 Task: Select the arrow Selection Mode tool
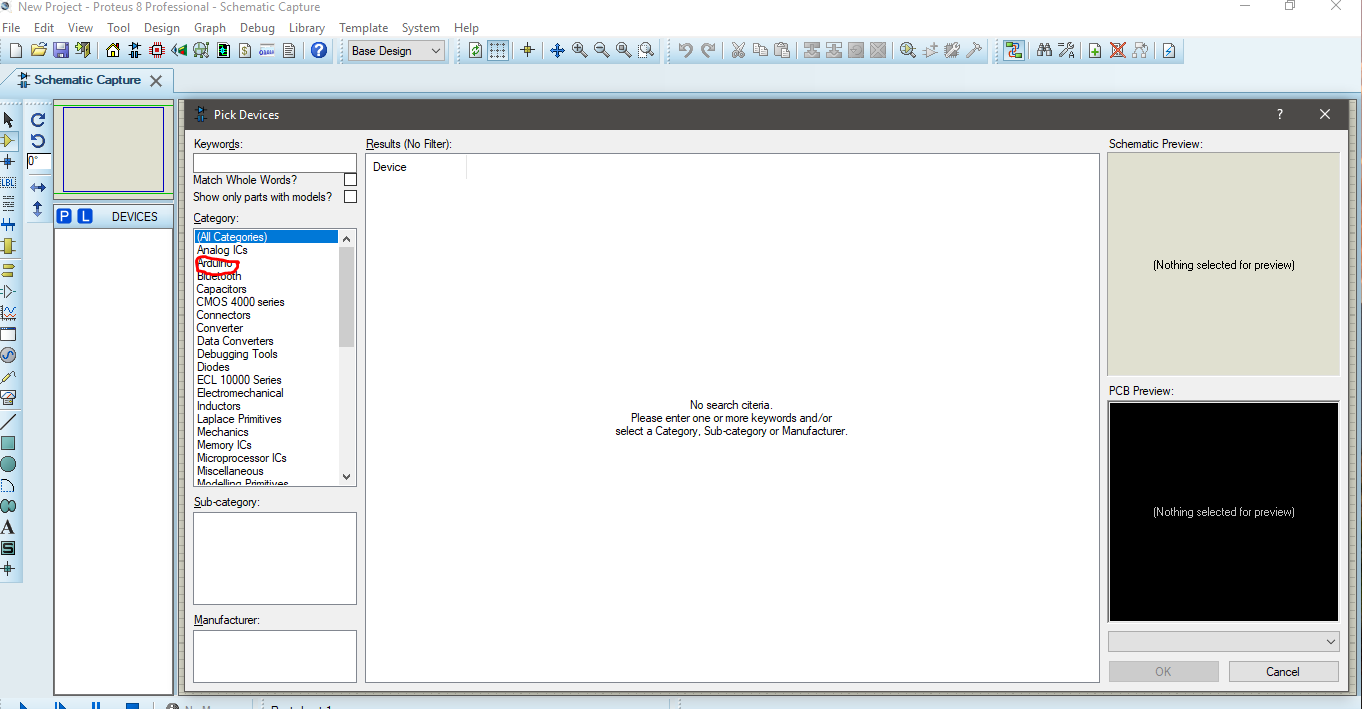9,120
